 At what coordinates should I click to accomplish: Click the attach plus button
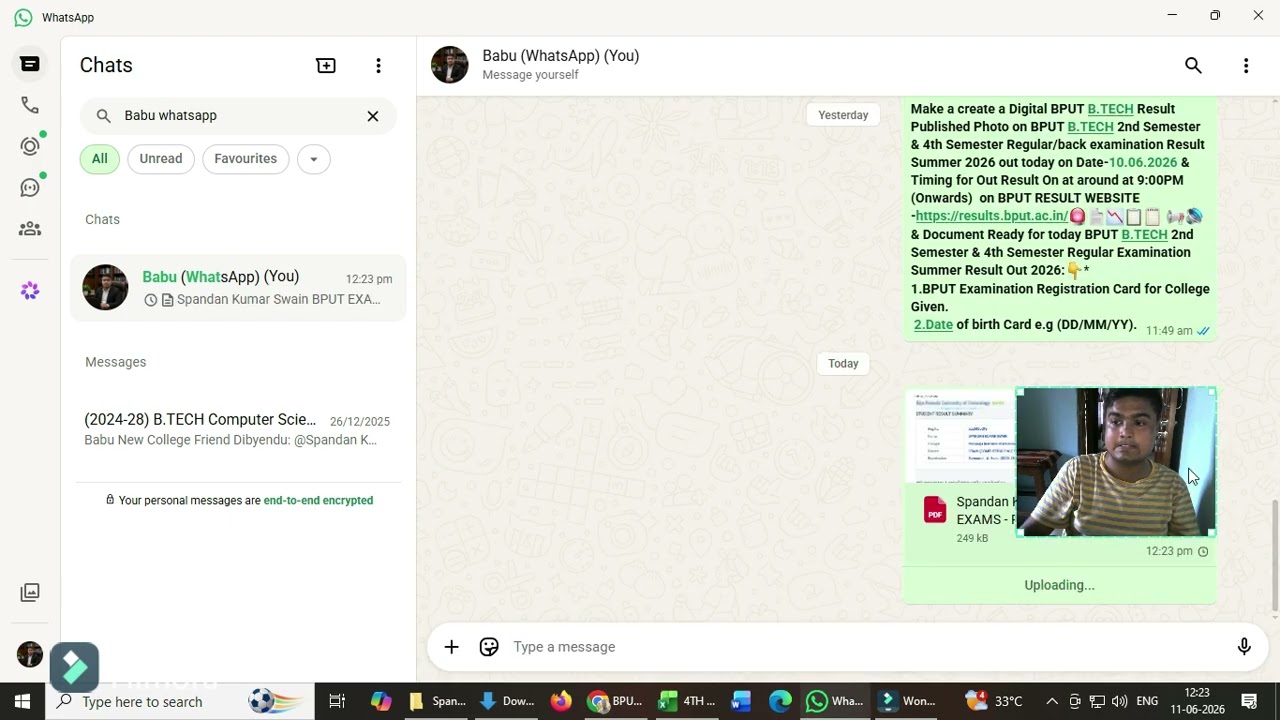pyautogui.click(x=451, y=647)
